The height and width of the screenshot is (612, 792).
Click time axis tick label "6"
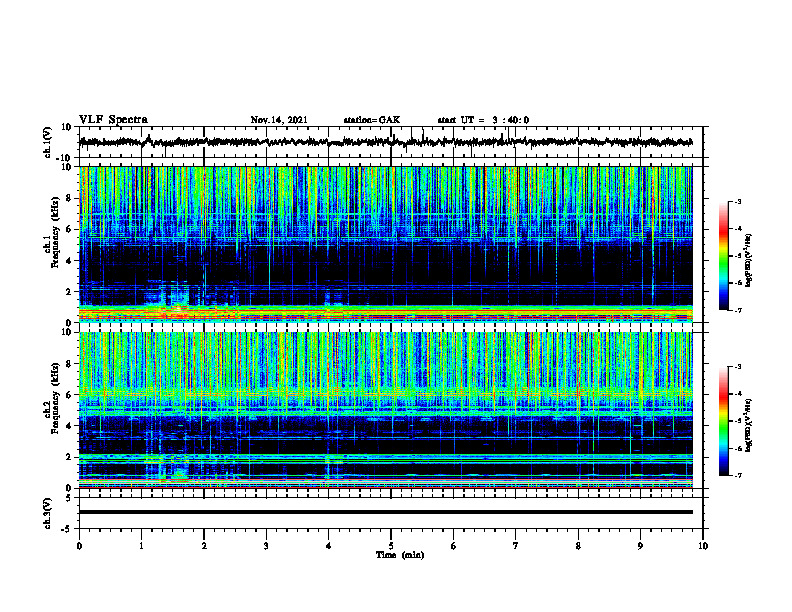coord(453,546)
